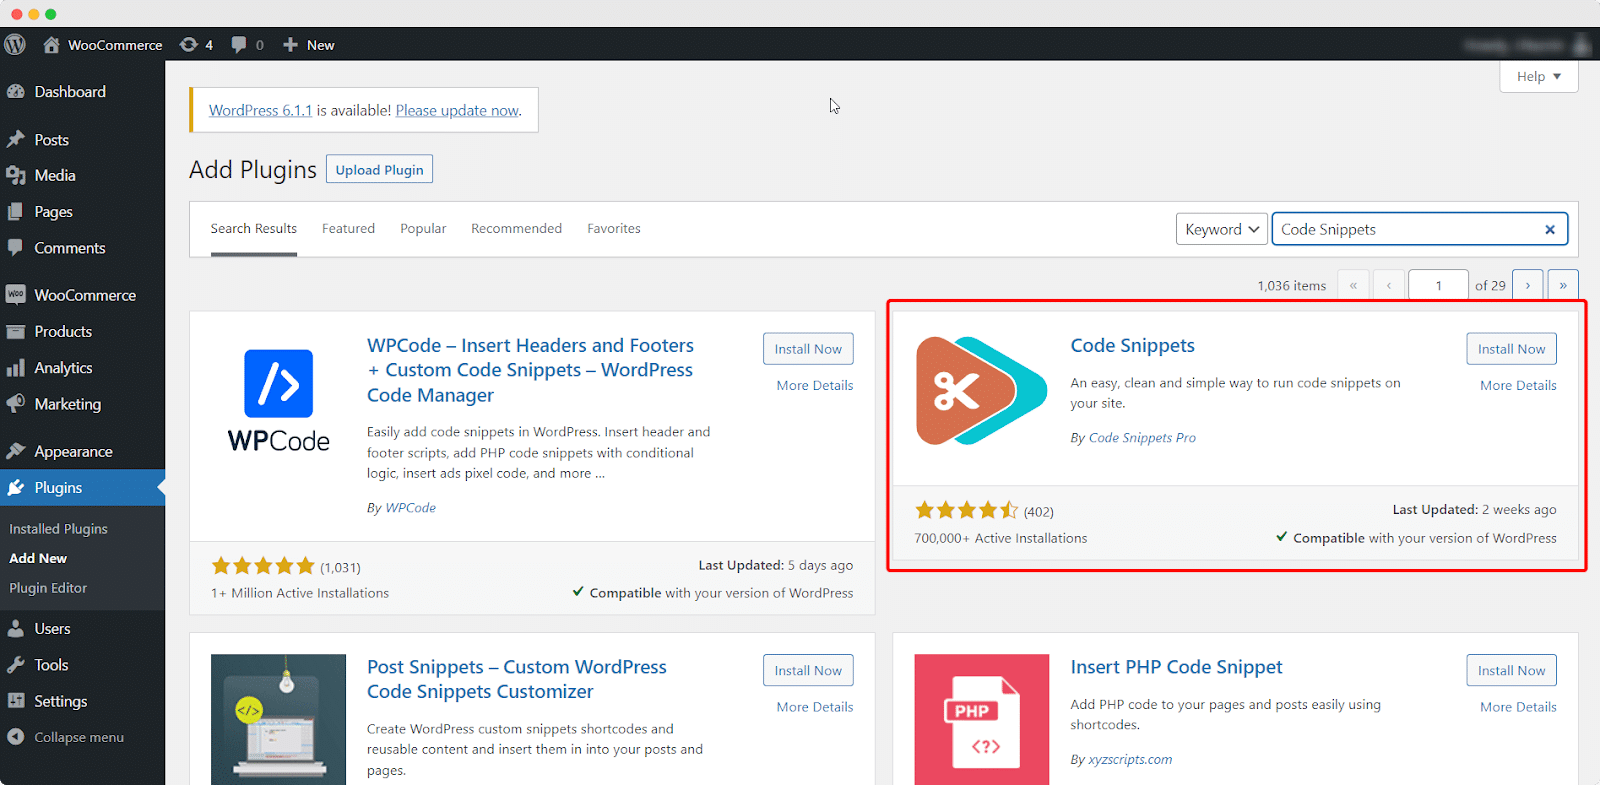The height and width of the screenshot is (785, 1600).
Task: Open the WooCommerce site home icon
Action: coord(51,44)
